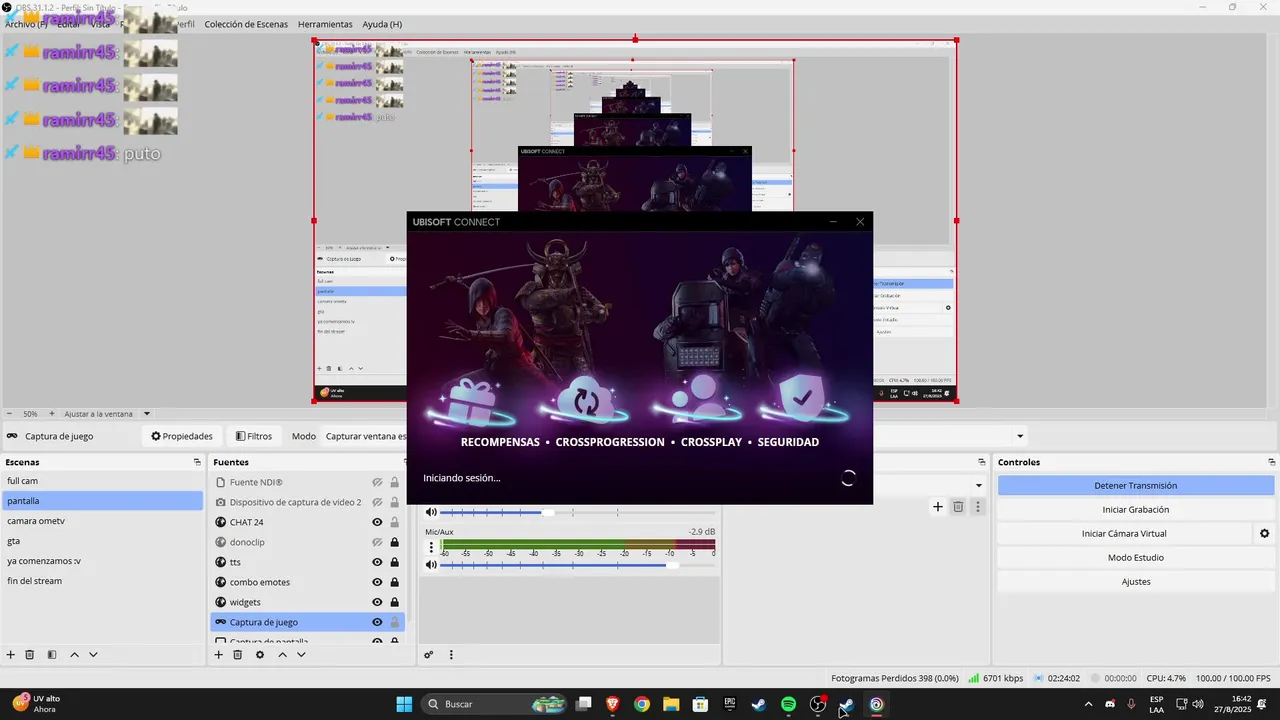This screenshot has width=1280, height=720.
Task: Open transition properties three-dot menu
Action: tap(978, 507)
